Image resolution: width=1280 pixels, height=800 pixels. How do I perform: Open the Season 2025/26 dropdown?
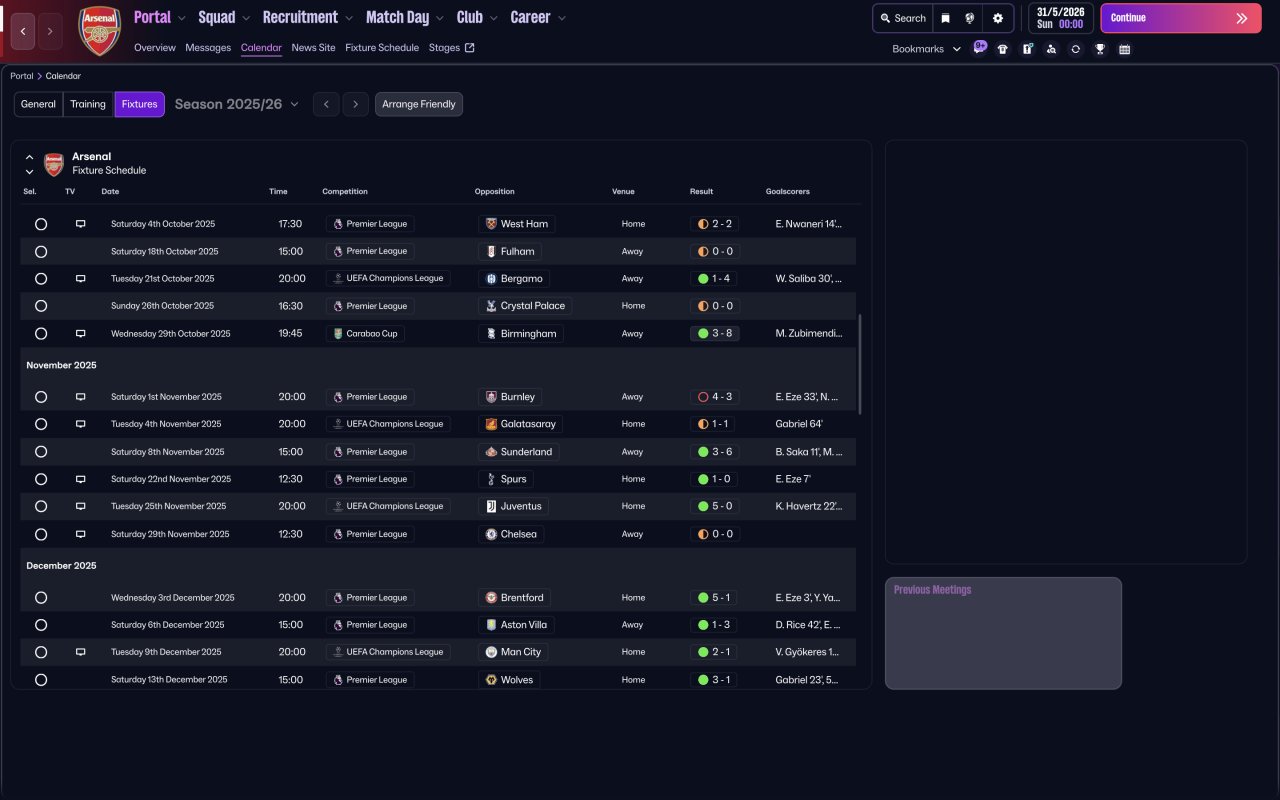(236, 104)
